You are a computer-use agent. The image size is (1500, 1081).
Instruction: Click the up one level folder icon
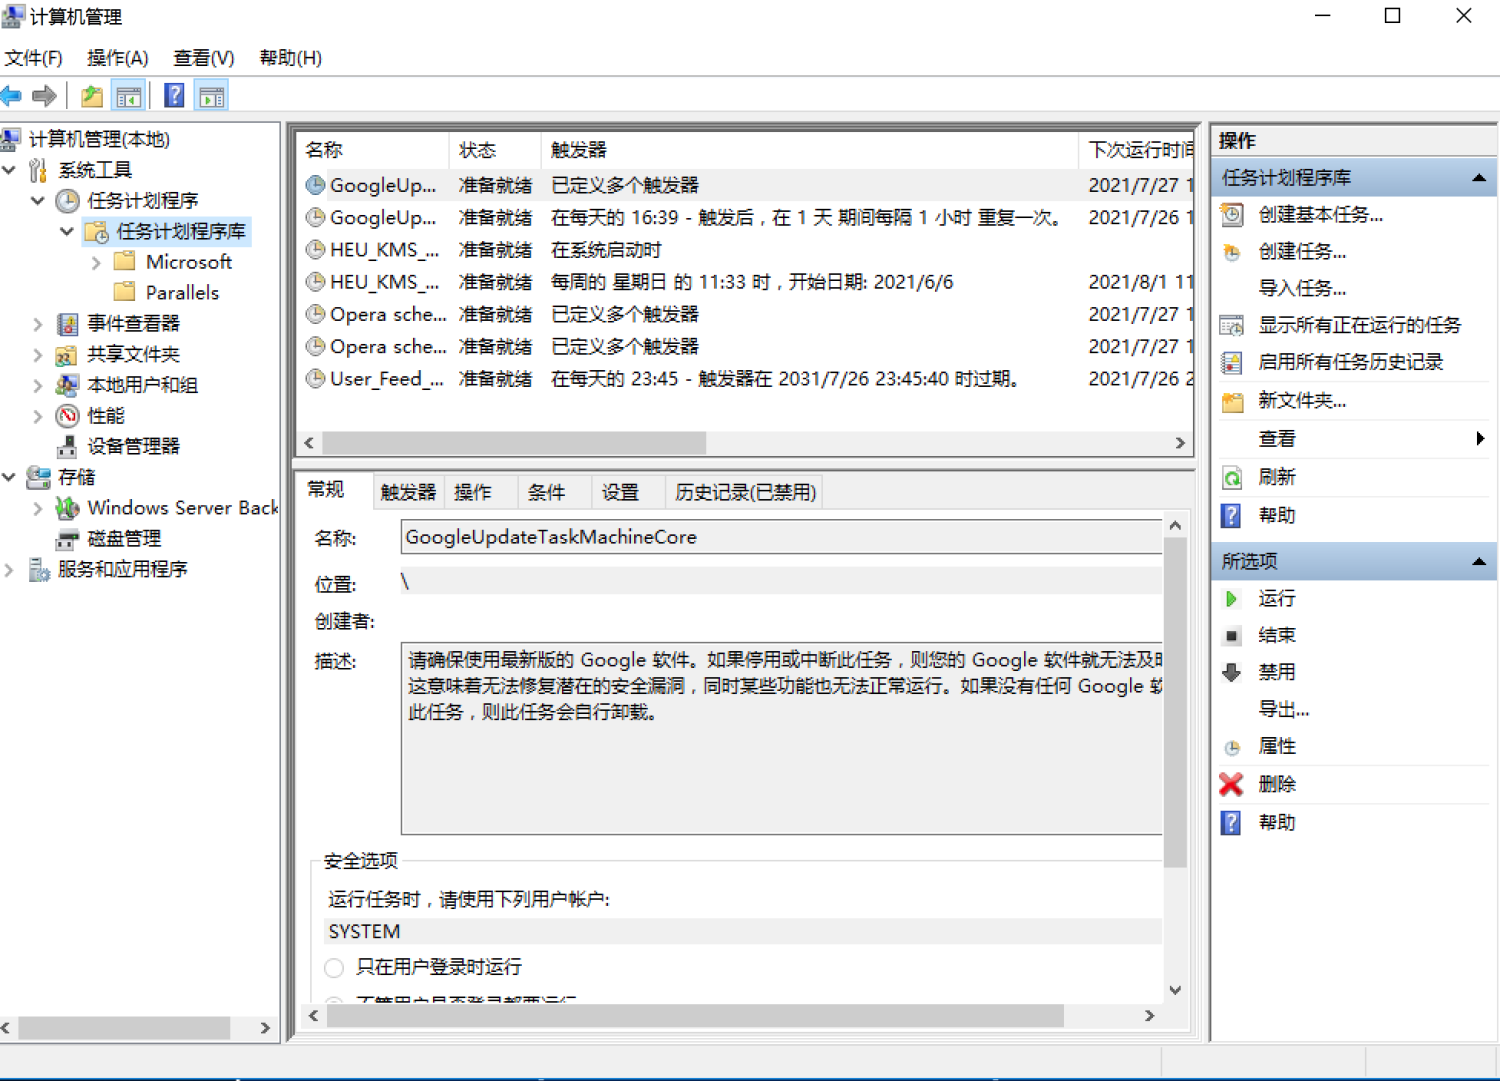point(92,96)
